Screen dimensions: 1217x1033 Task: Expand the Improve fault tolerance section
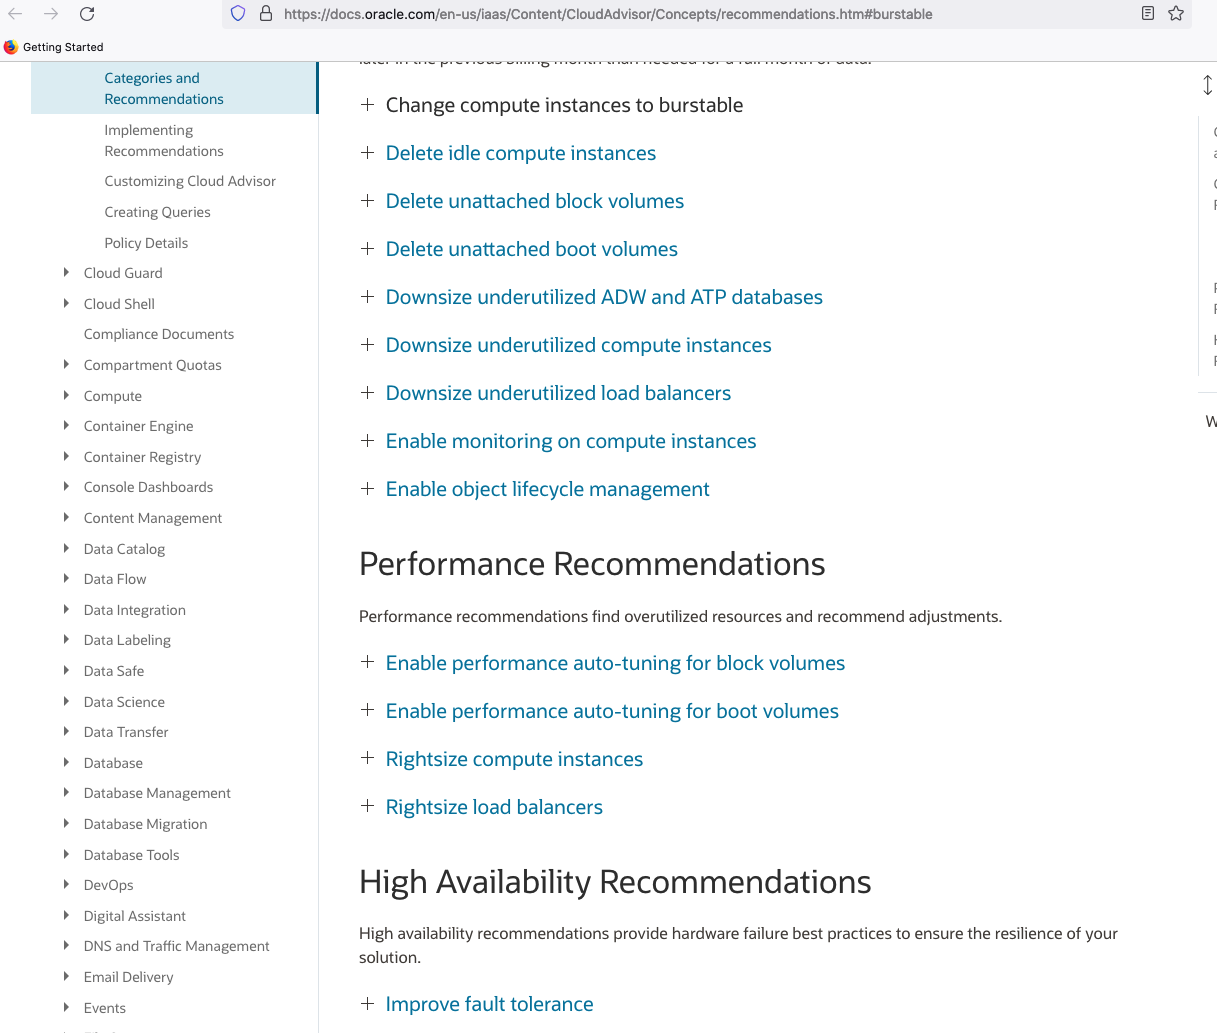(x=367, y=1003)
